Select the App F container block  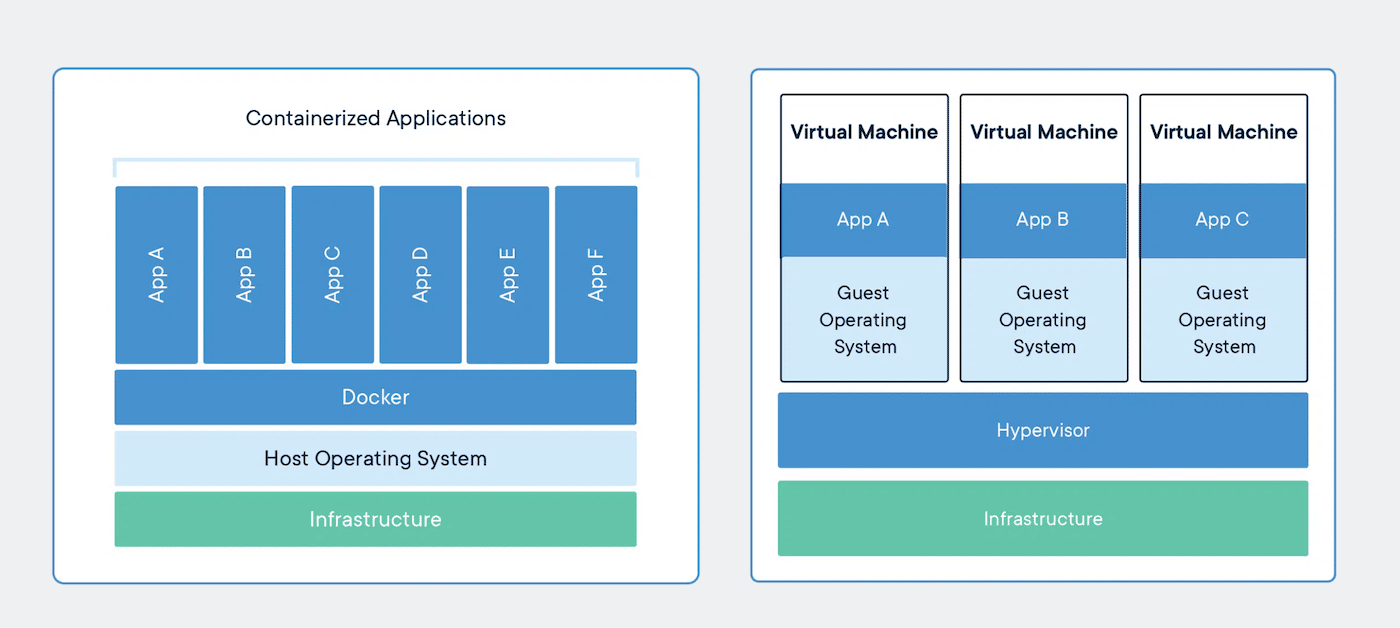pos(596,273)
